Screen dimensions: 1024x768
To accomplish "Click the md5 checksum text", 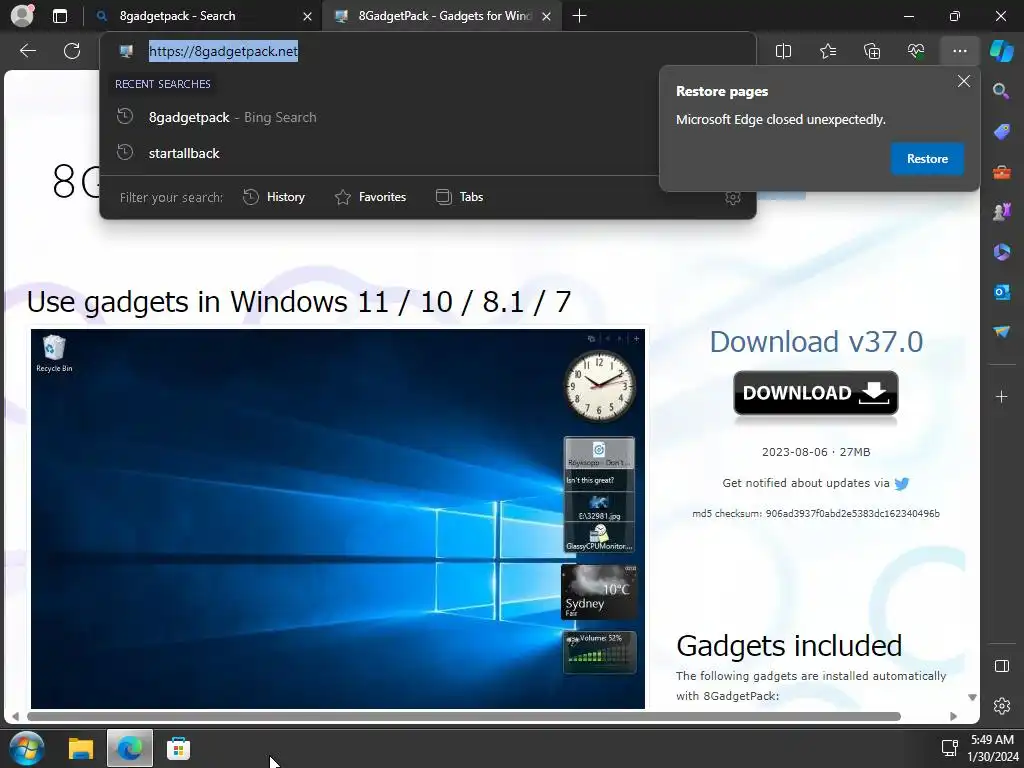I will coord(816,514).
